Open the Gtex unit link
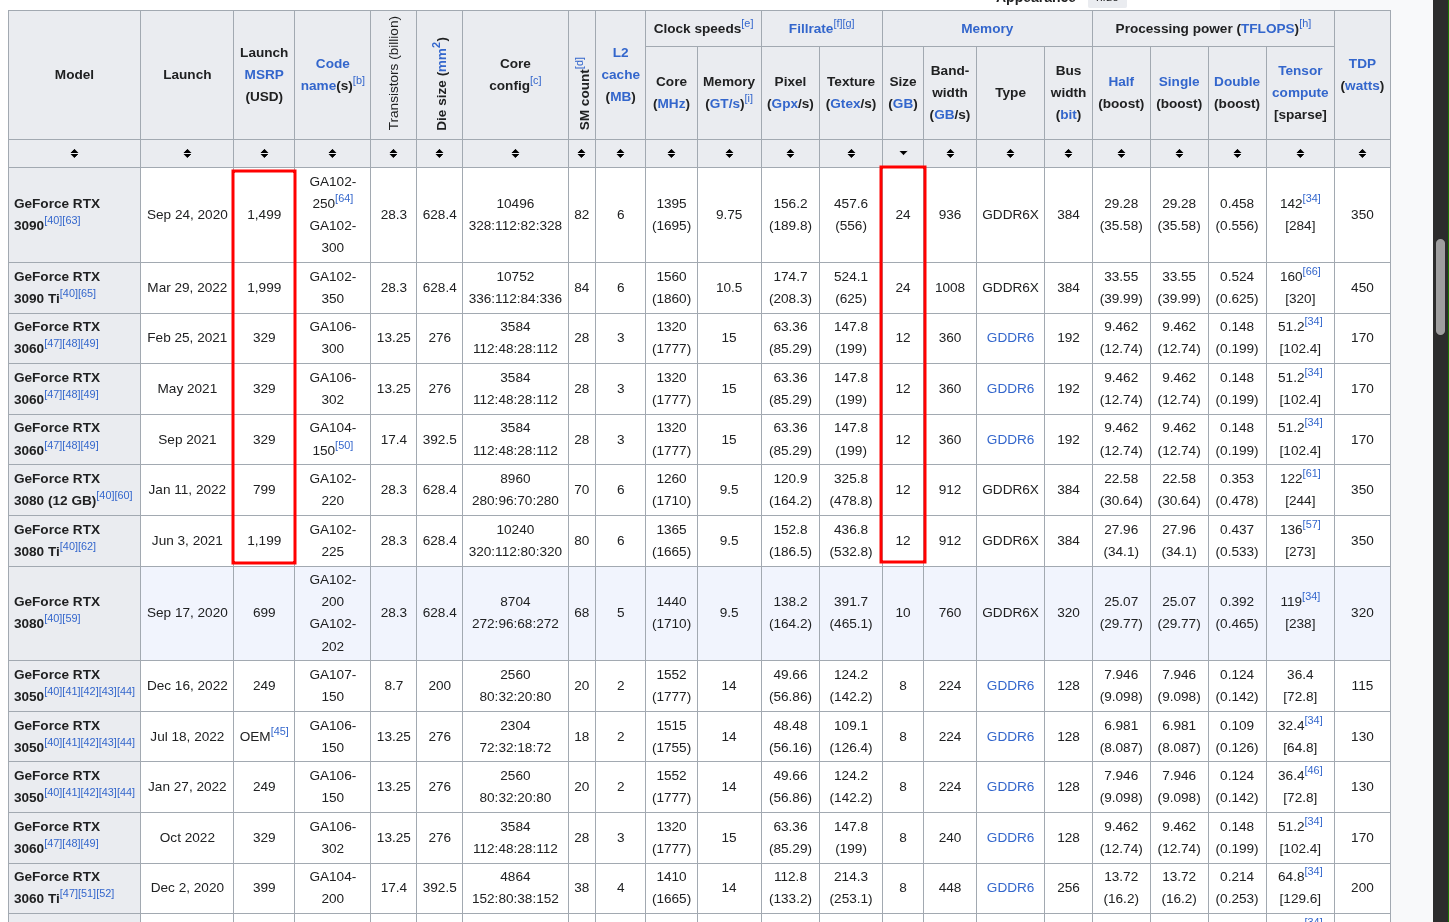 pos(845,104)
